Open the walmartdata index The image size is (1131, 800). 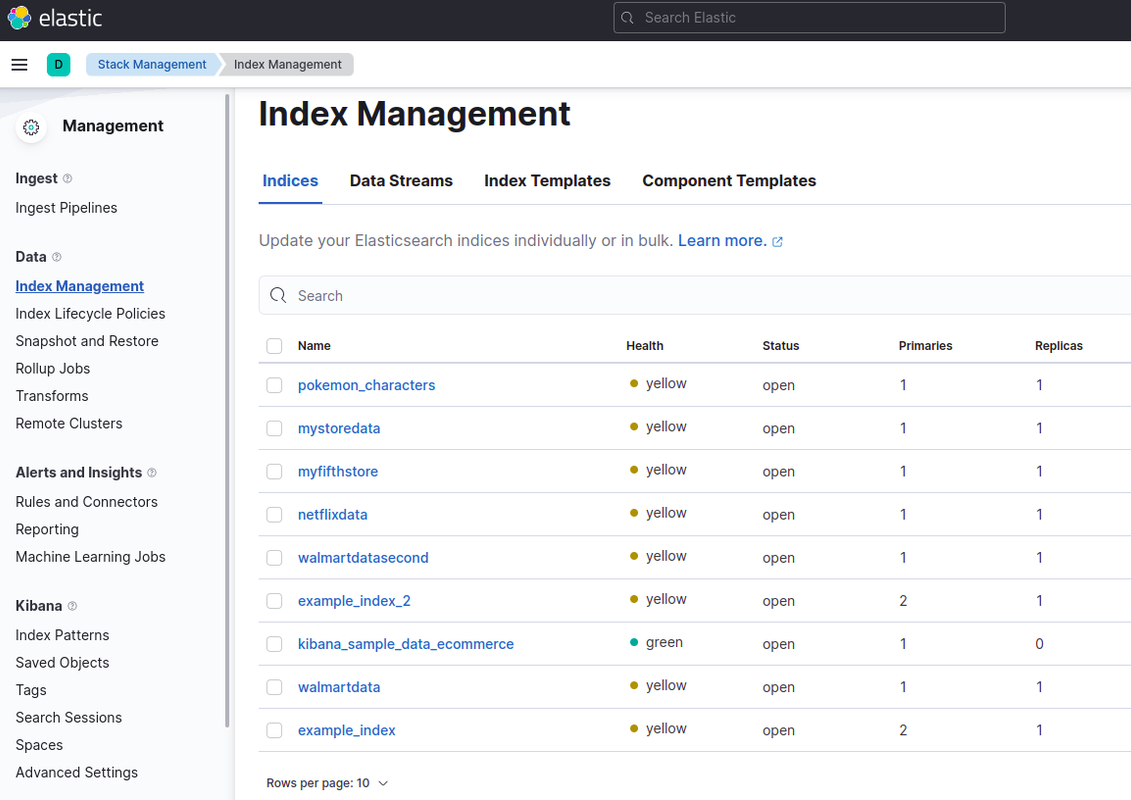(x=339, y=687)
